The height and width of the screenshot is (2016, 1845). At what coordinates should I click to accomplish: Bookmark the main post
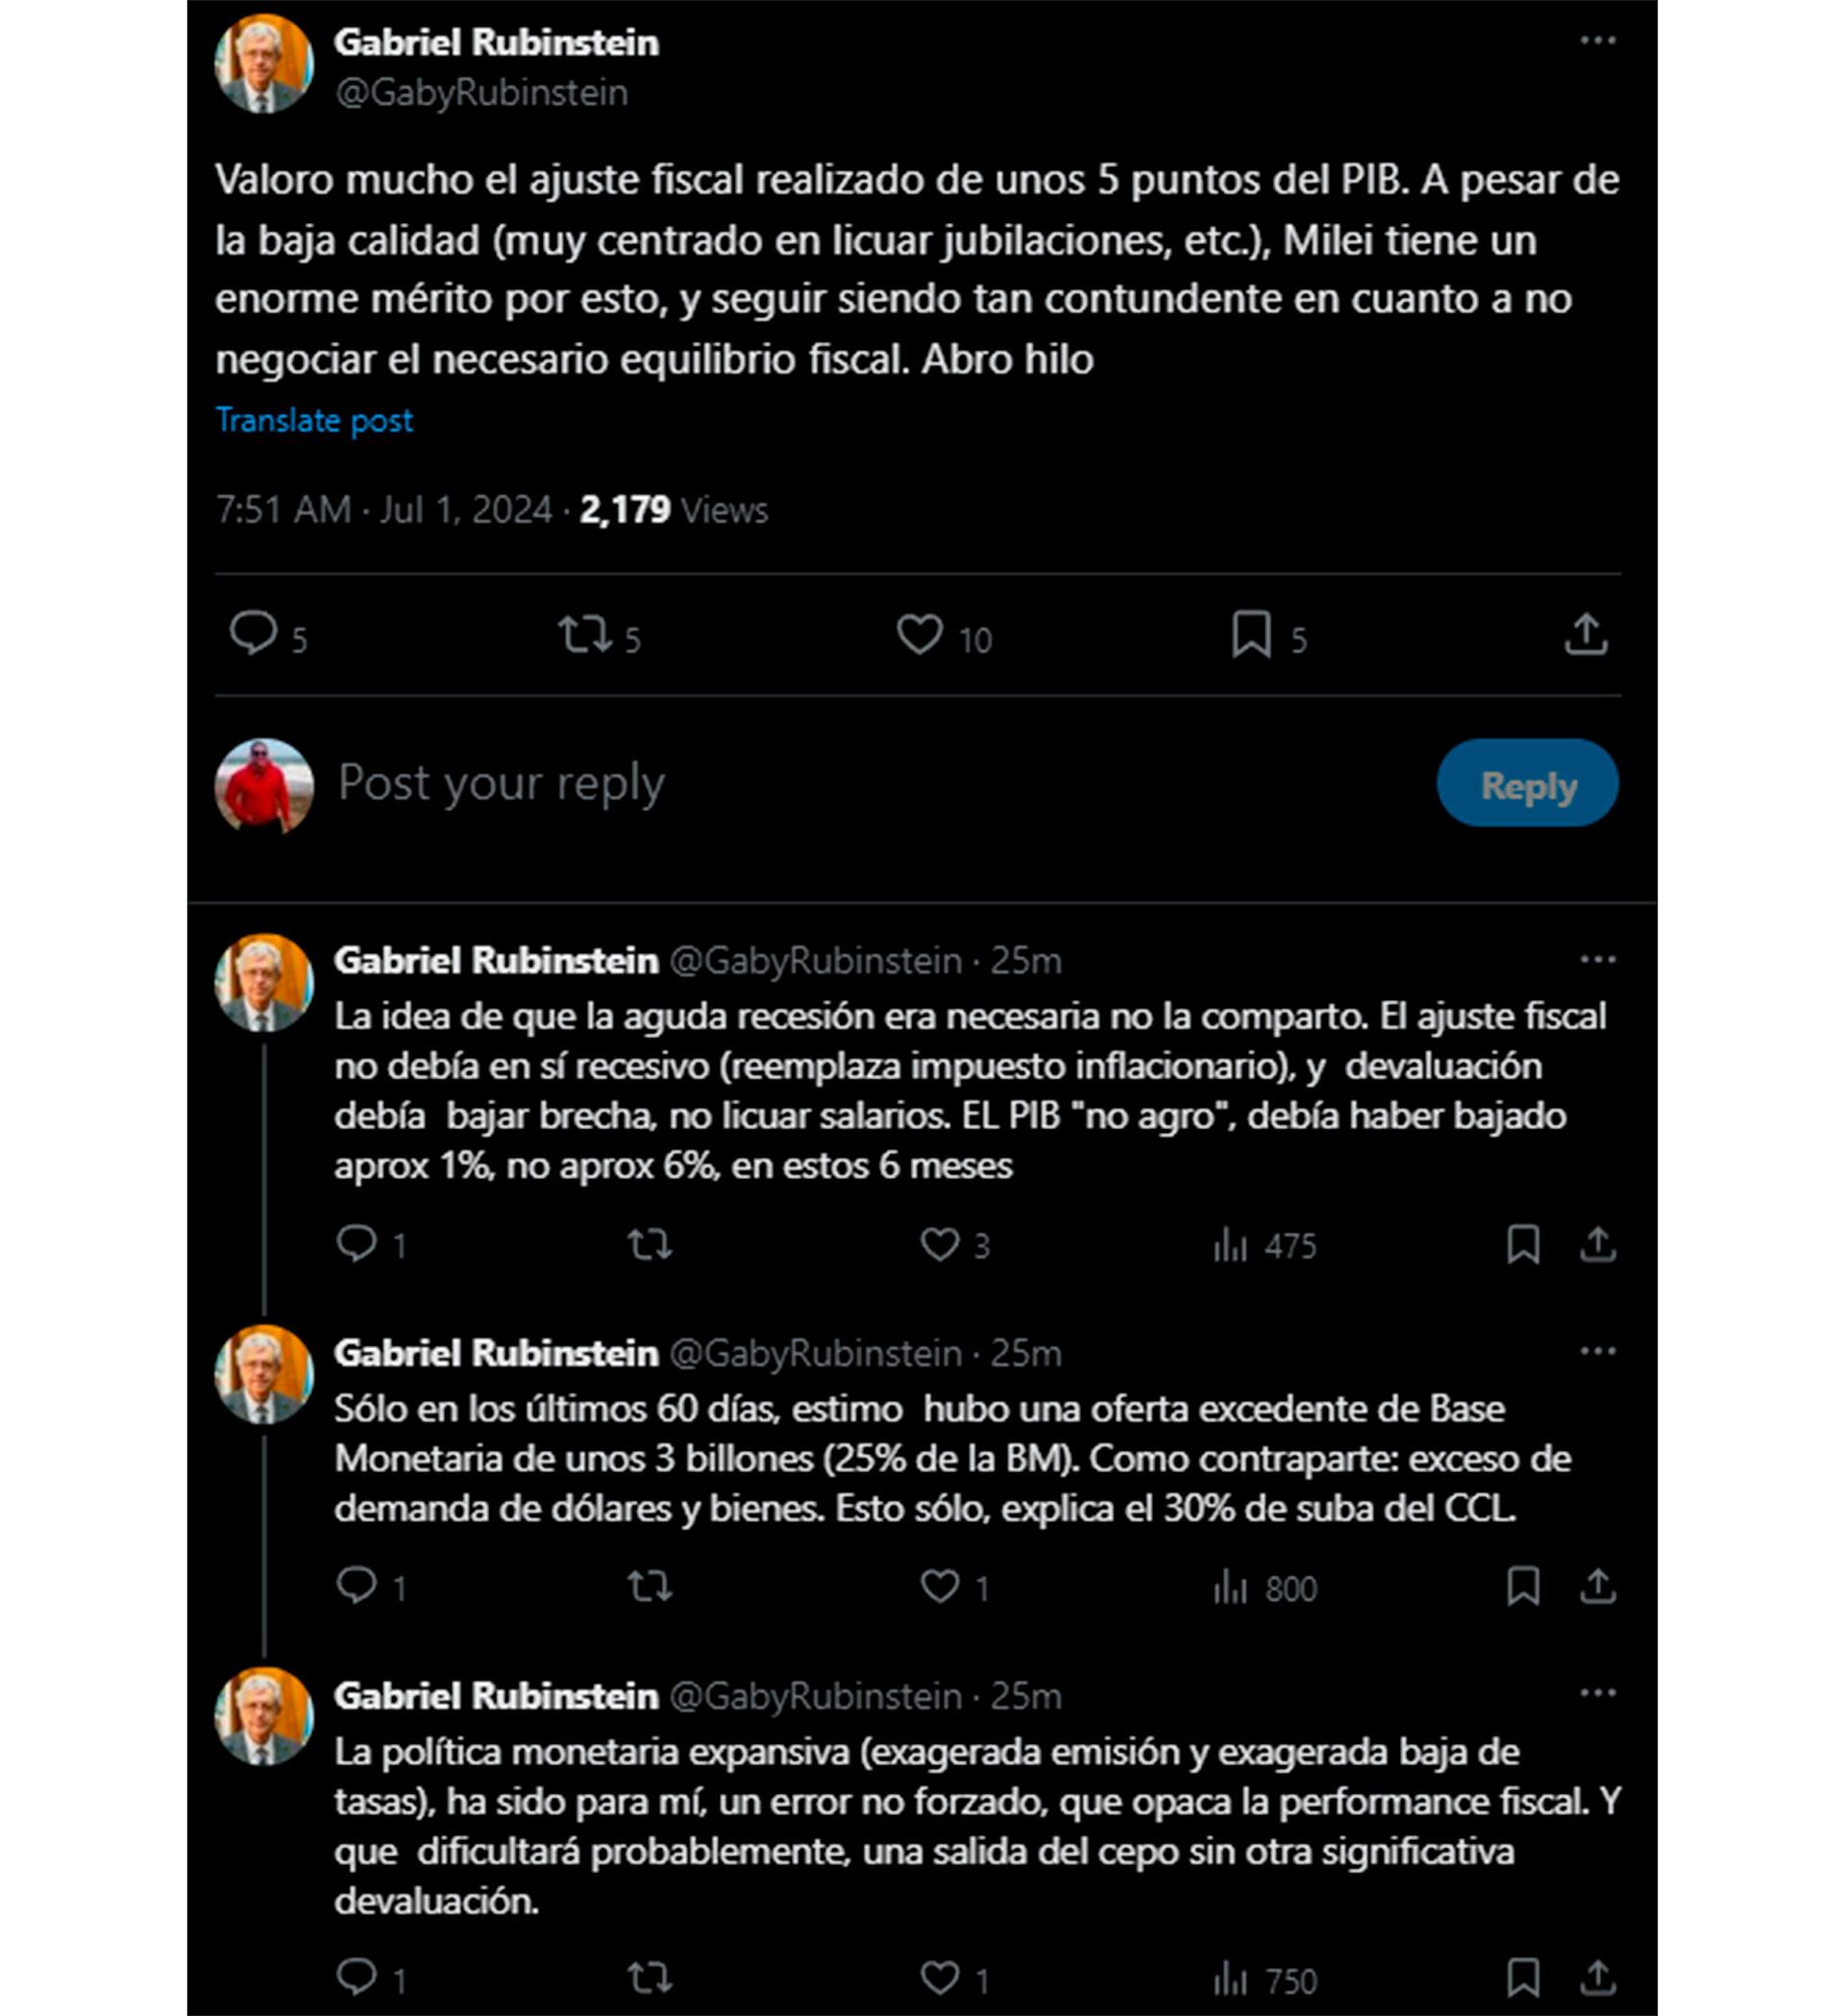1251,635
